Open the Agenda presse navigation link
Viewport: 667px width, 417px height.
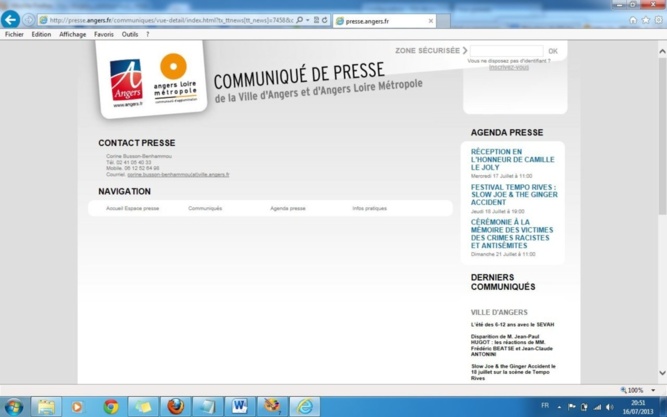pyautogui.click(x=288, y=208)
